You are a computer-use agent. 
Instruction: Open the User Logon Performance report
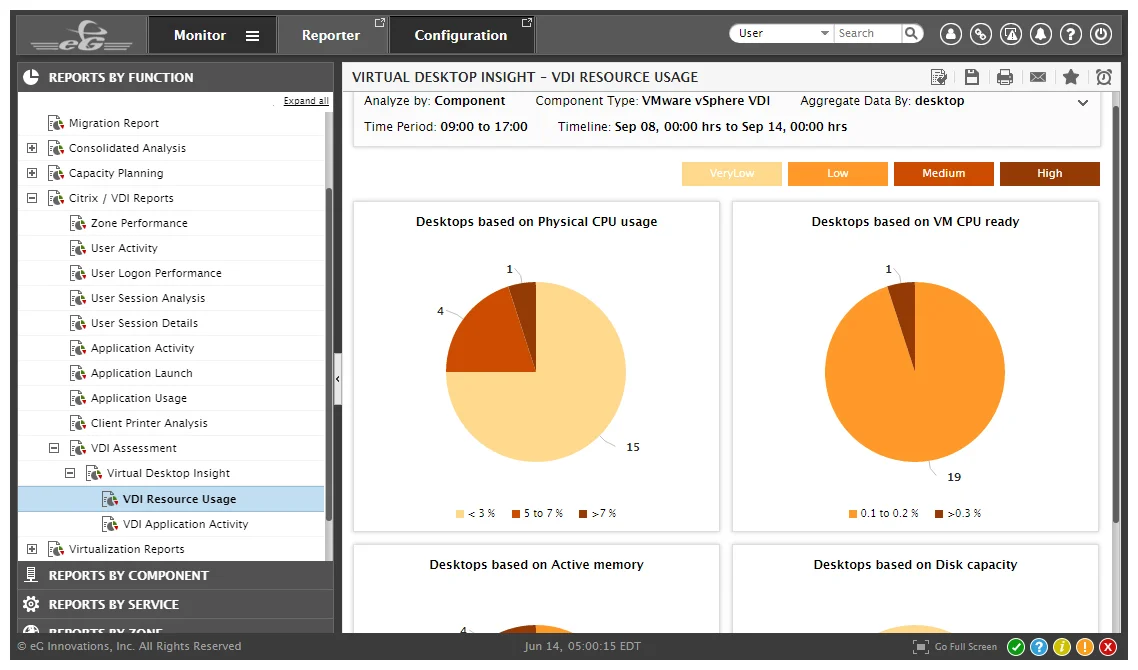[156, 273]
